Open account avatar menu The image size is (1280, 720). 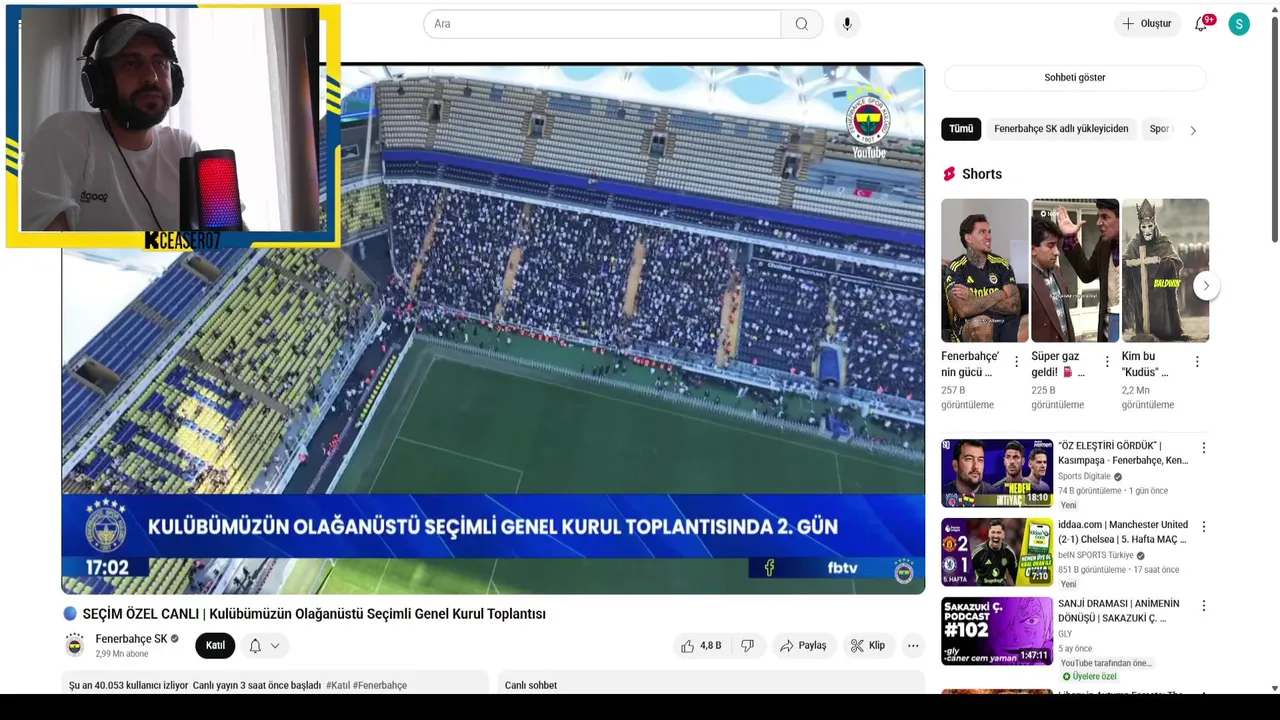(x=1239, y=24)
